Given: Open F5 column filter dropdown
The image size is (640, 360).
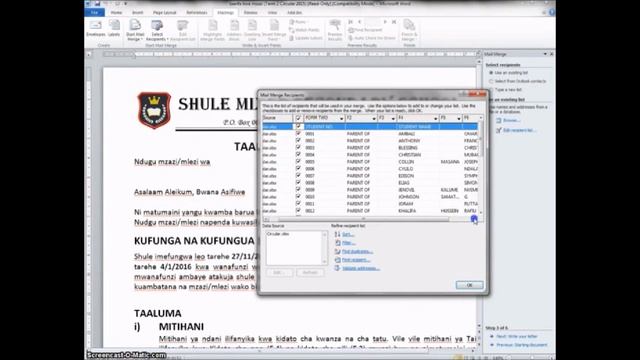Looking at the screenshot, I should pyautogui.click(x=459, y=118).
